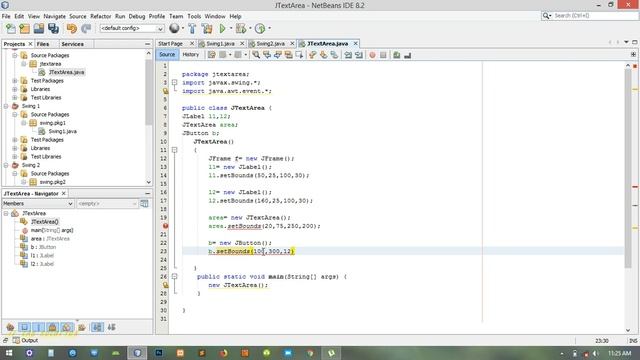The image size is (640, 360).
Task: Open the Output window button
Action: (x=25, y=340)
